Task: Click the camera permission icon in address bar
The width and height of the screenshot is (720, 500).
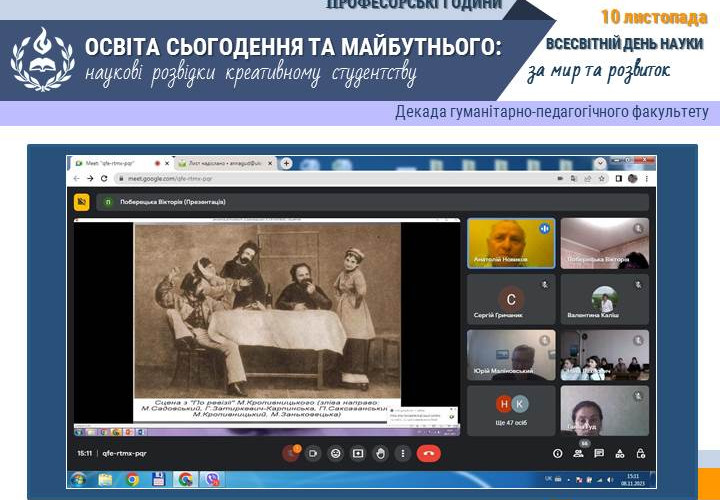Action: pyautogui.click(x=560, y=179)
